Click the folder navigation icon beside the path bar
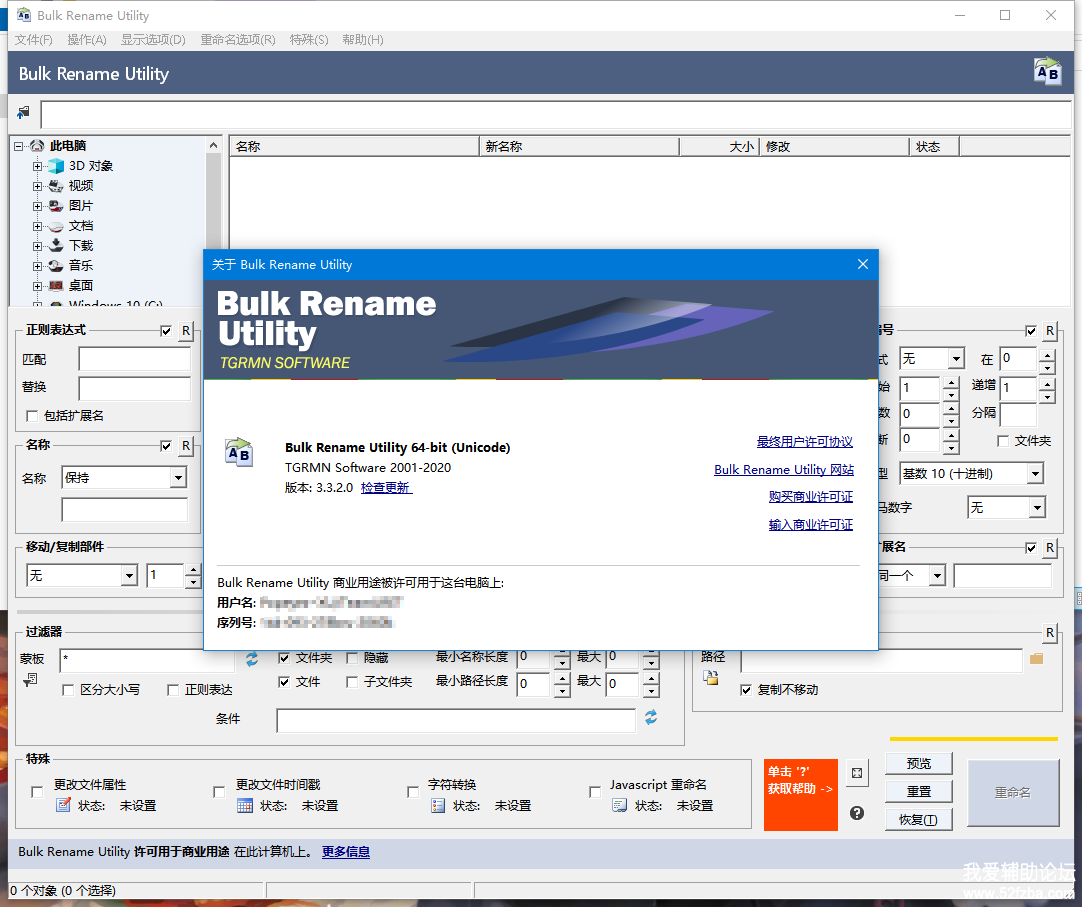This screenshot has width=1082, height=907. tap(23, 112)
